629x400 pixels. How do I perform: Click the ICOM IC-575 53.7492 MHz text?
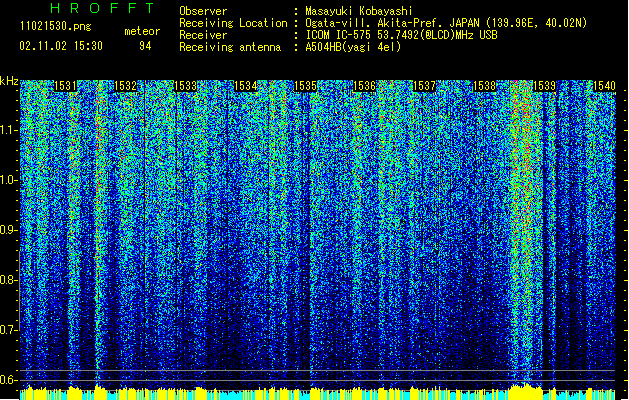pos(401,35)
